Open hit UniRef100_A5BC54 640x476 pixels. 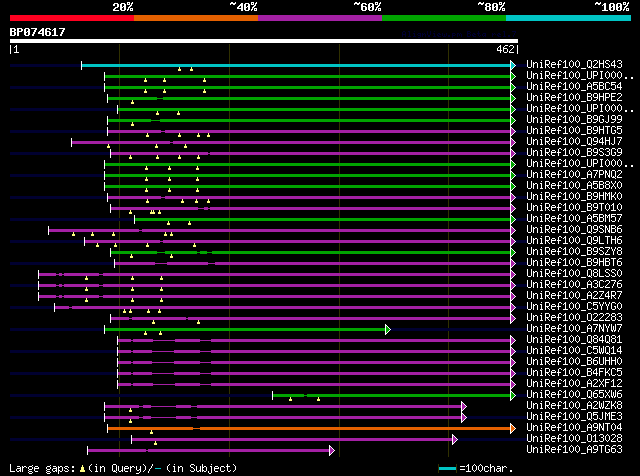[574, 87]
